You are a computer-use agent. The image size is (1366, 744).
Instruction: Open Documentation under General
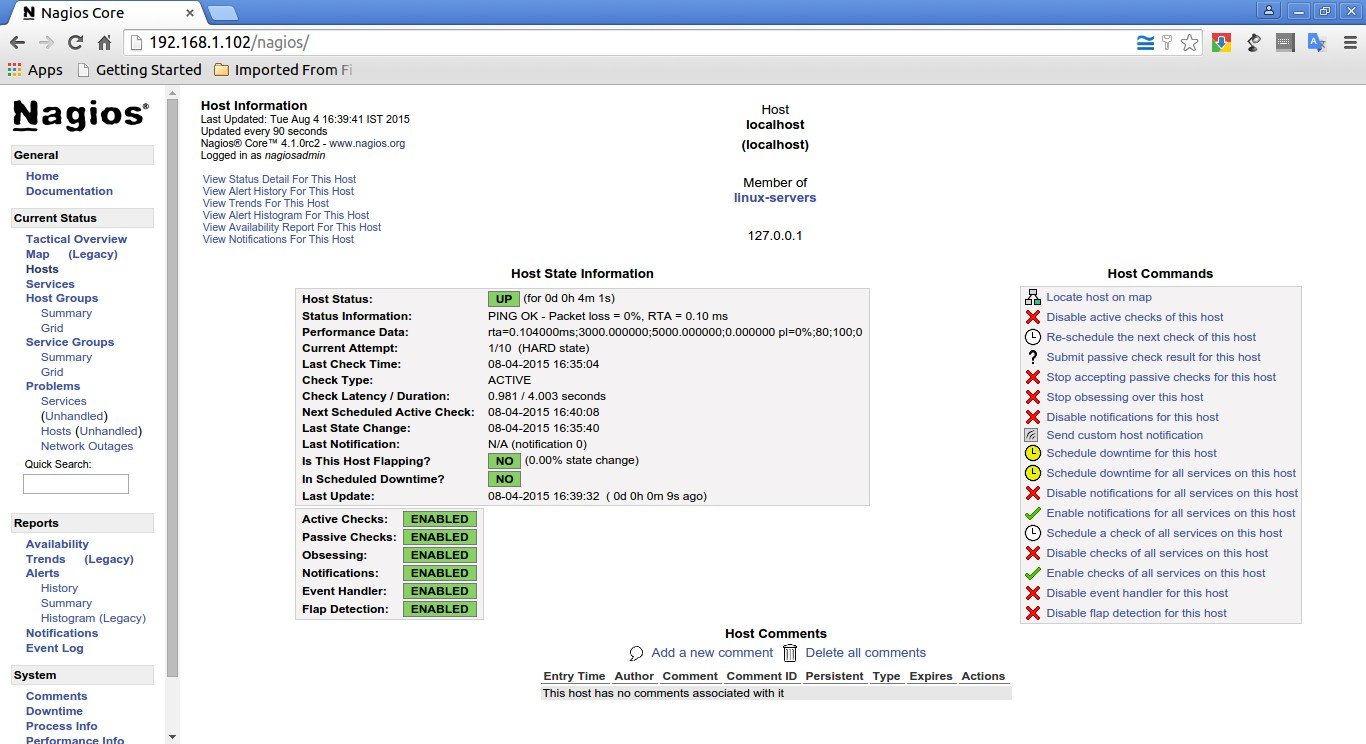pos(69,191)
